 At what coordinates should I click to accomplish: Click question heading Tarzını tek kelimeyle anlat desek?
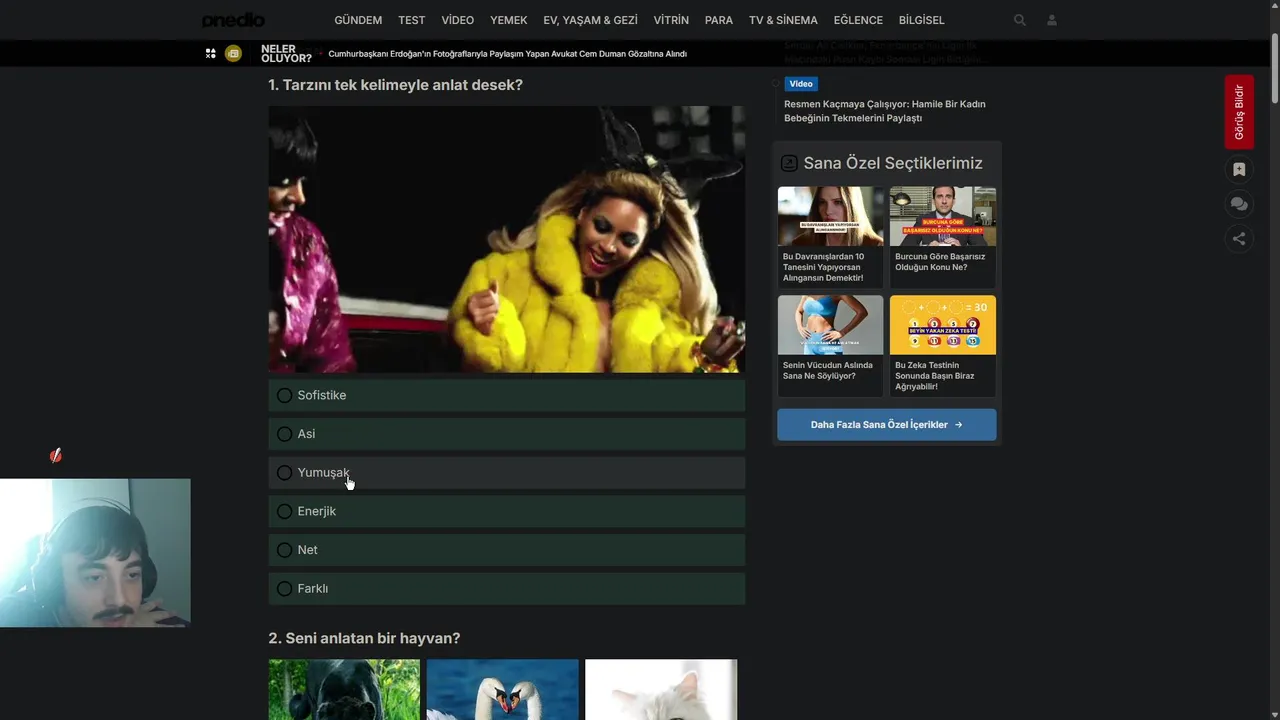395,85
